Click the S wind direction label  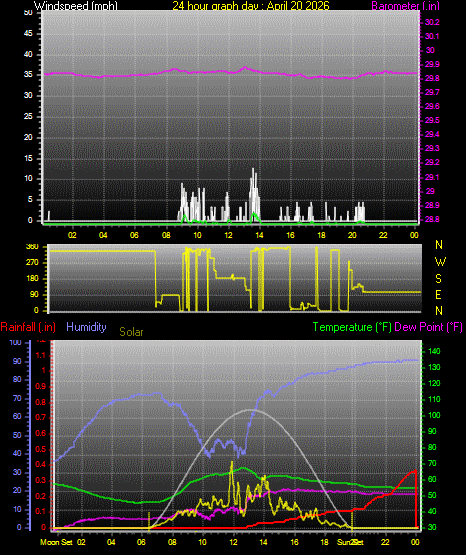coord(438,279)
